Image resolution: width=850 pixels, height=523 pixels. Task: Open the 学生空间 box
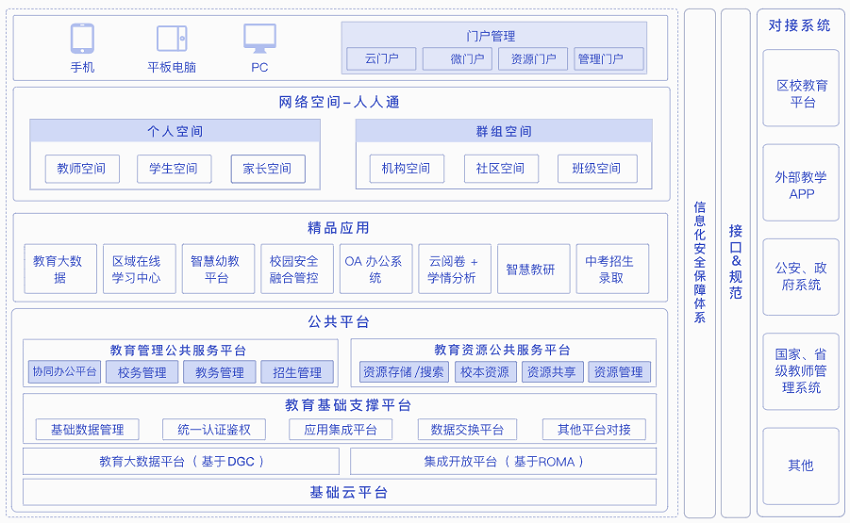[x=174, y=169]
